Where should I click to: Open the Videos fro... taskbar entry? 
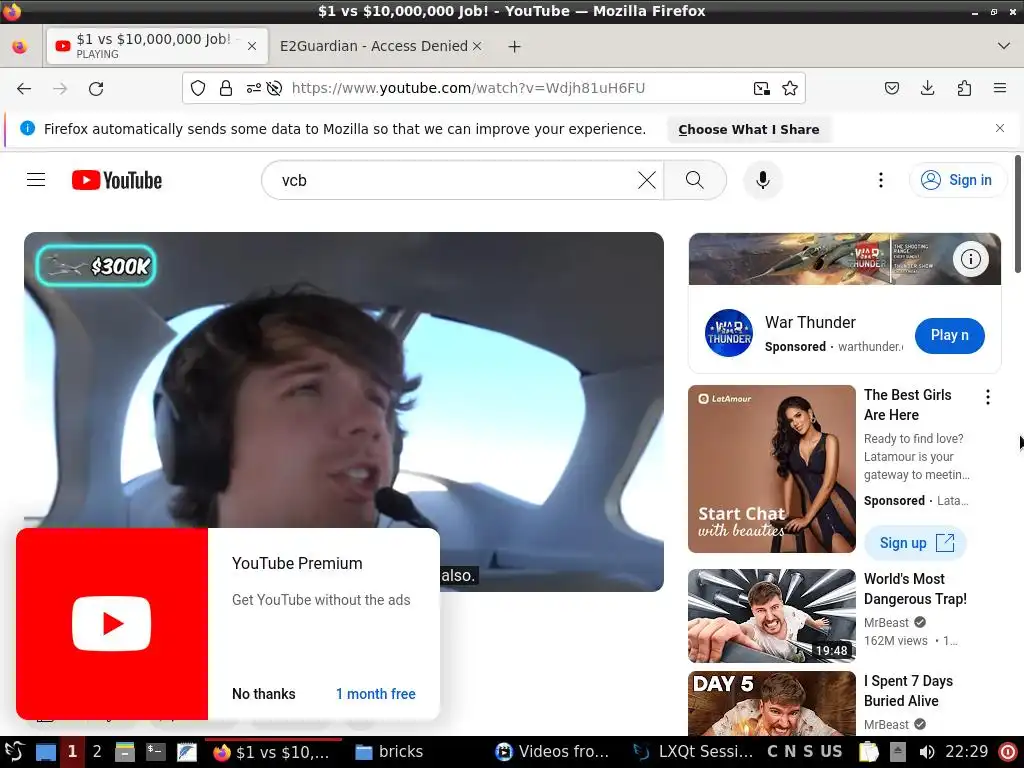(x=552, y=752)
